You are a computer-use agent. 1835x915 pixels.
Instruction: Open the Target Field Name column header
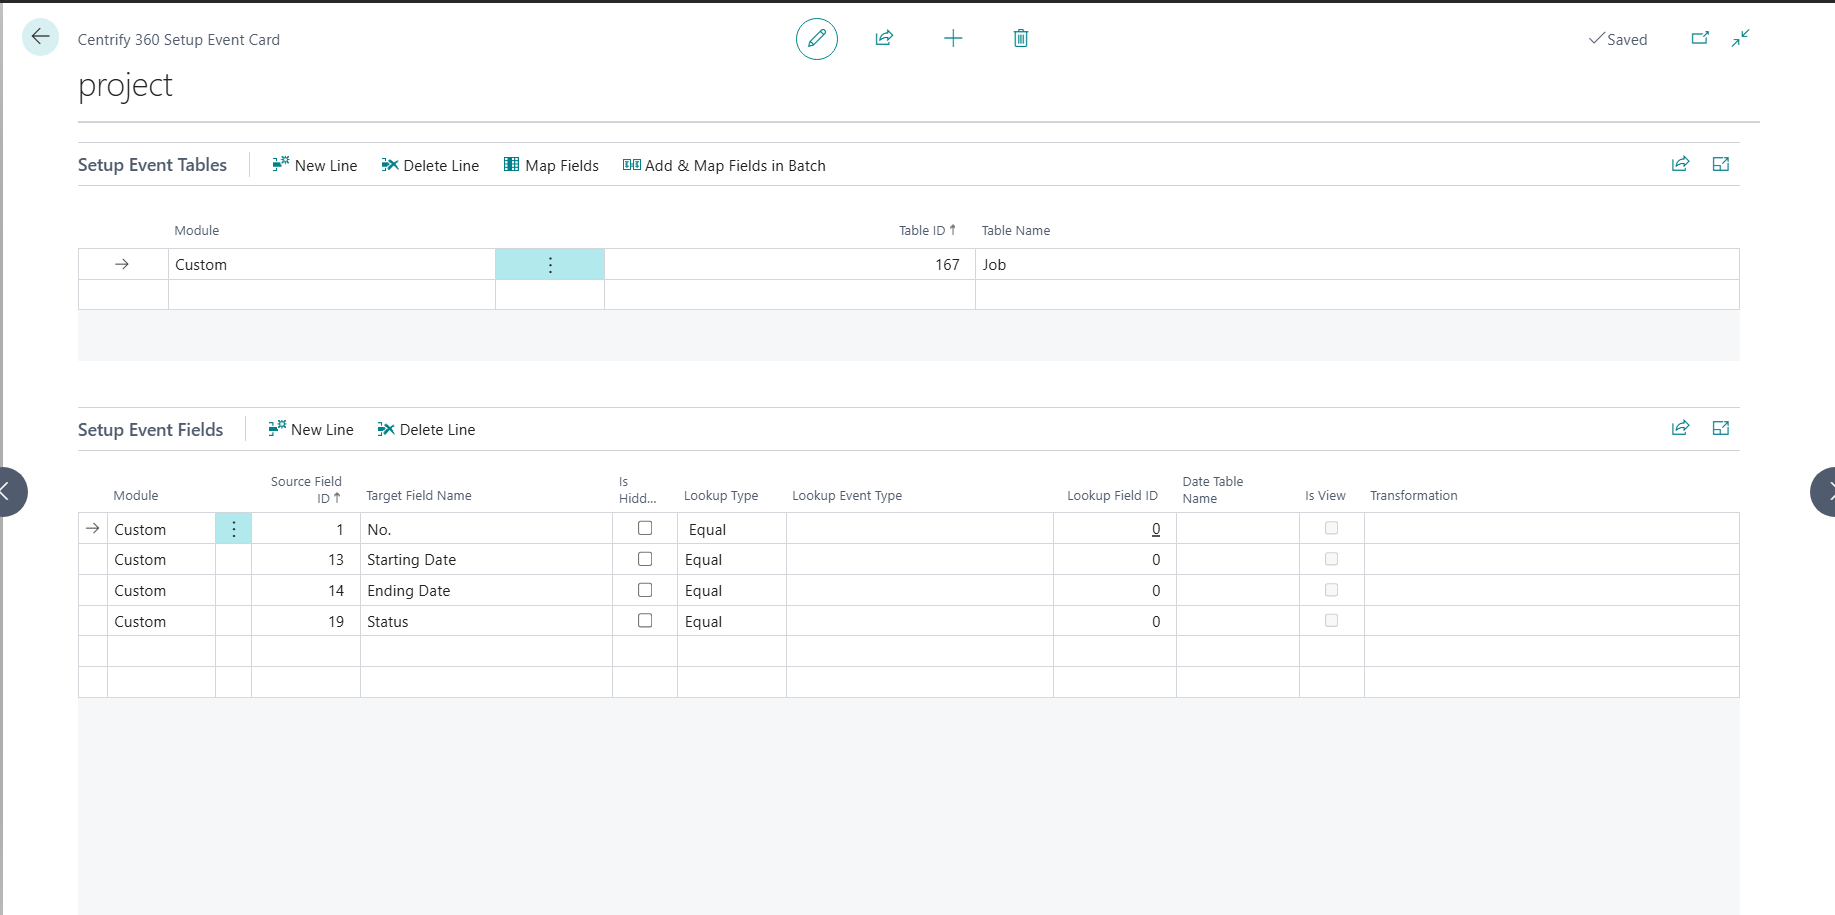tap(419, 495)
